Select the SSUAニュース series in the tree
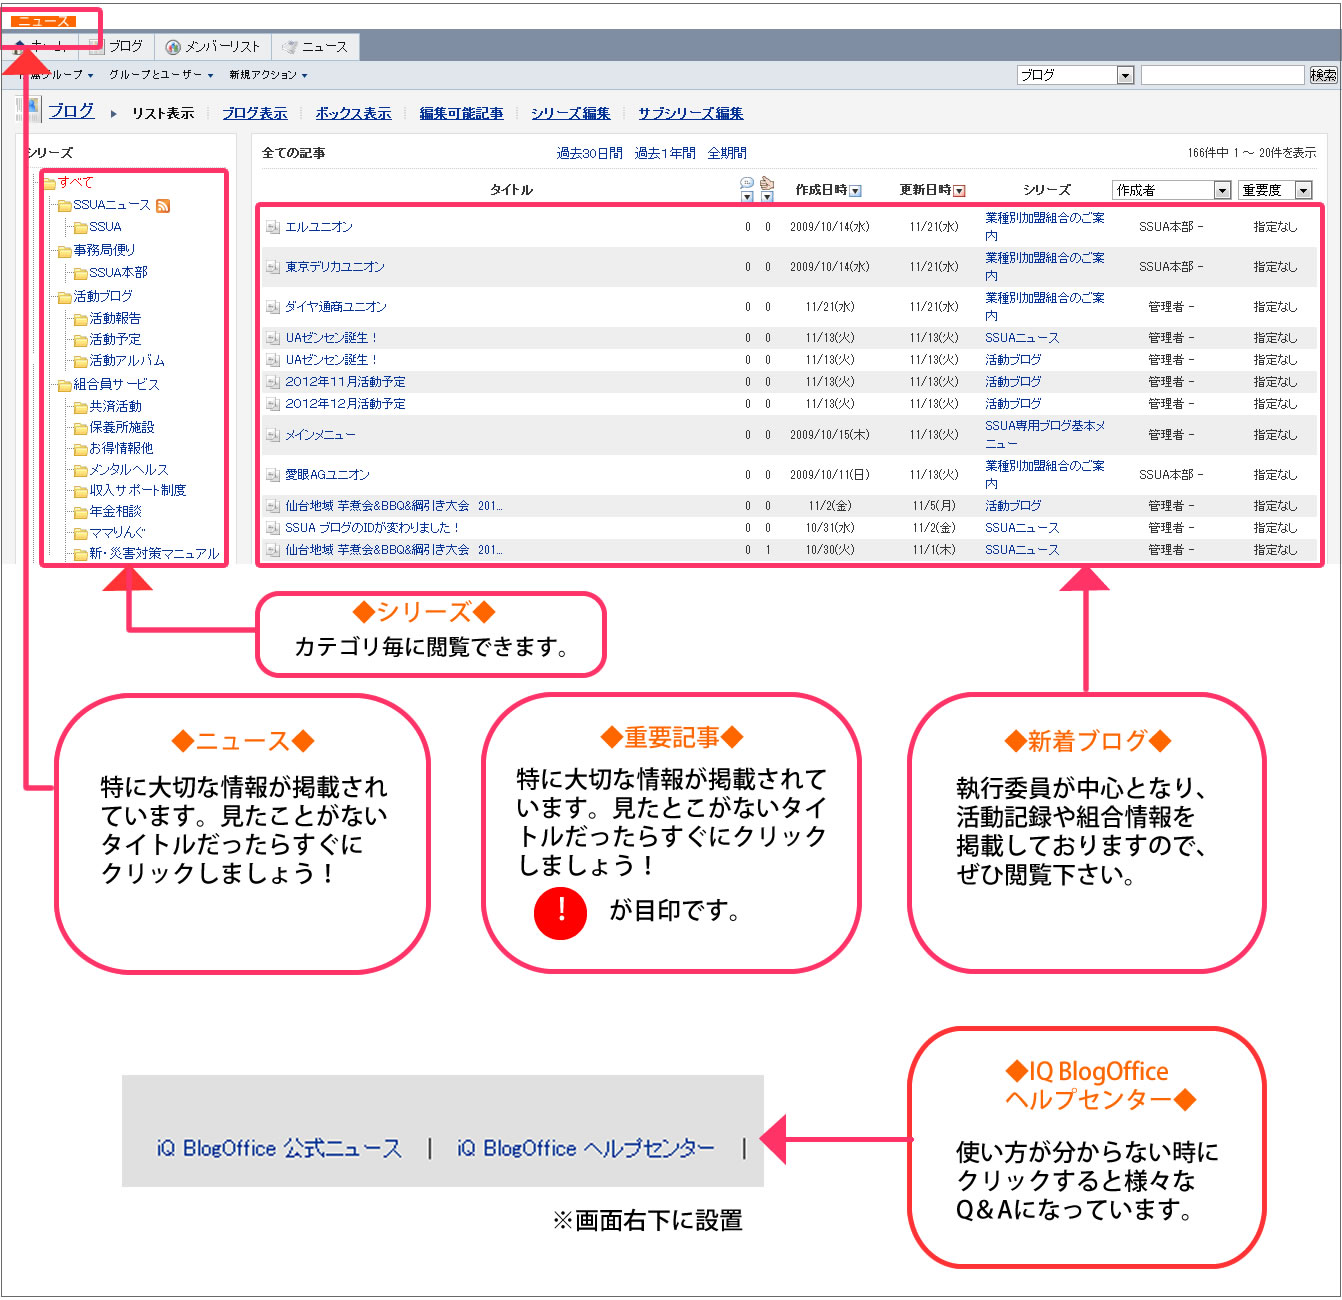 (x=111, y=205)
